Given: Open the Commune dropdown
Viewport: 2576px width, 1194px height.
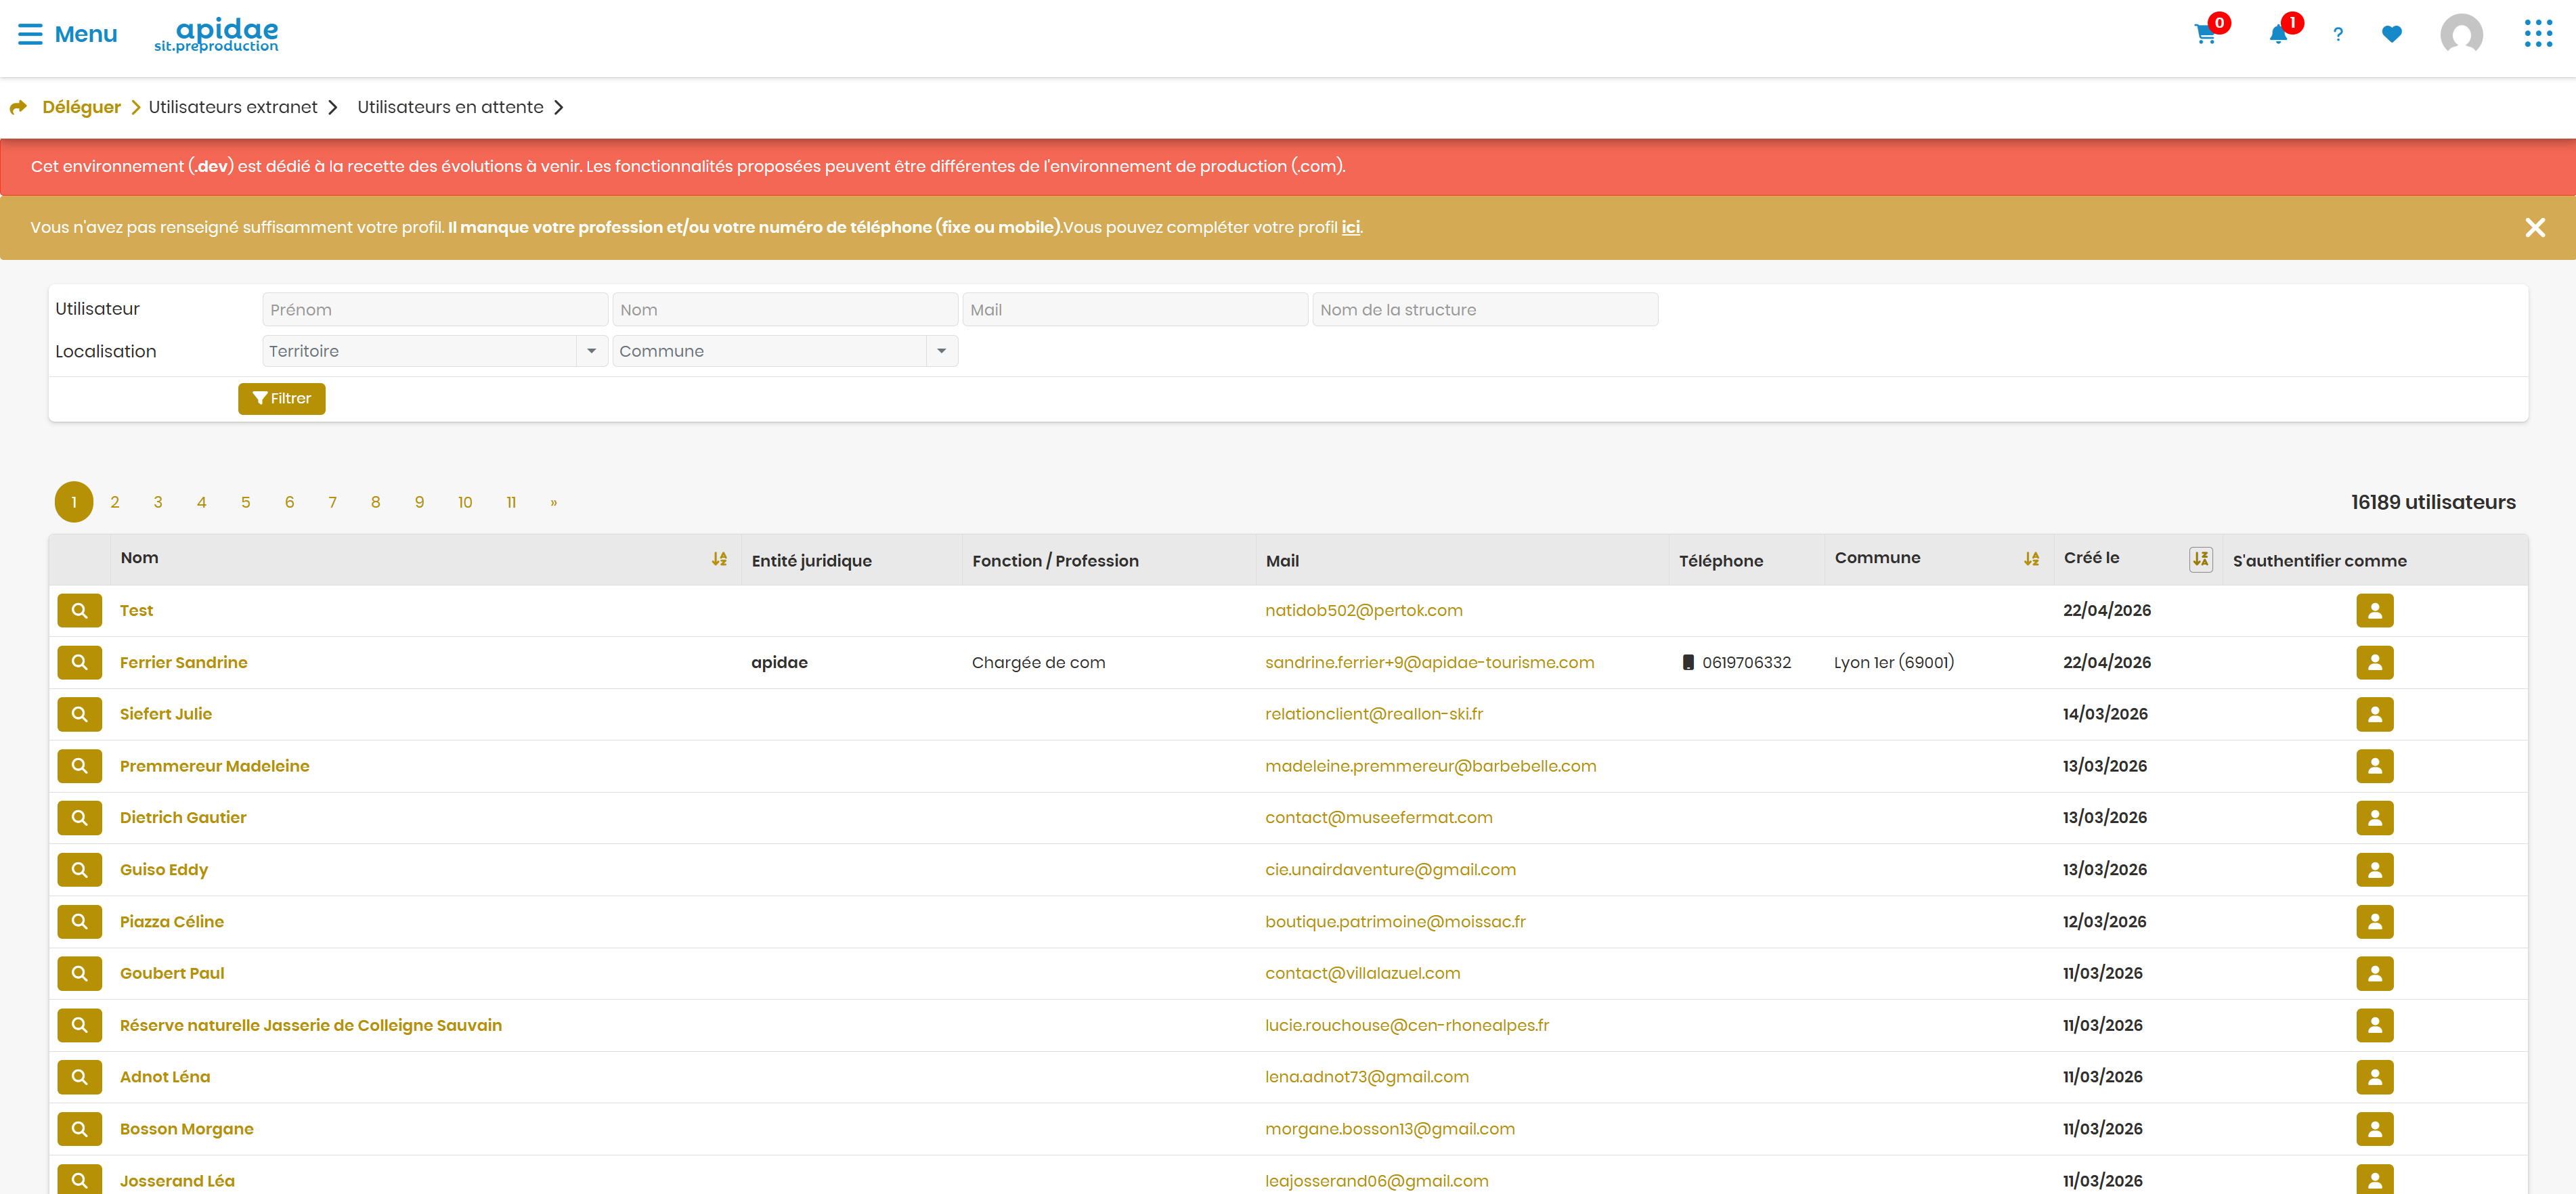Looking at the screenshot, I should [785, 351].
